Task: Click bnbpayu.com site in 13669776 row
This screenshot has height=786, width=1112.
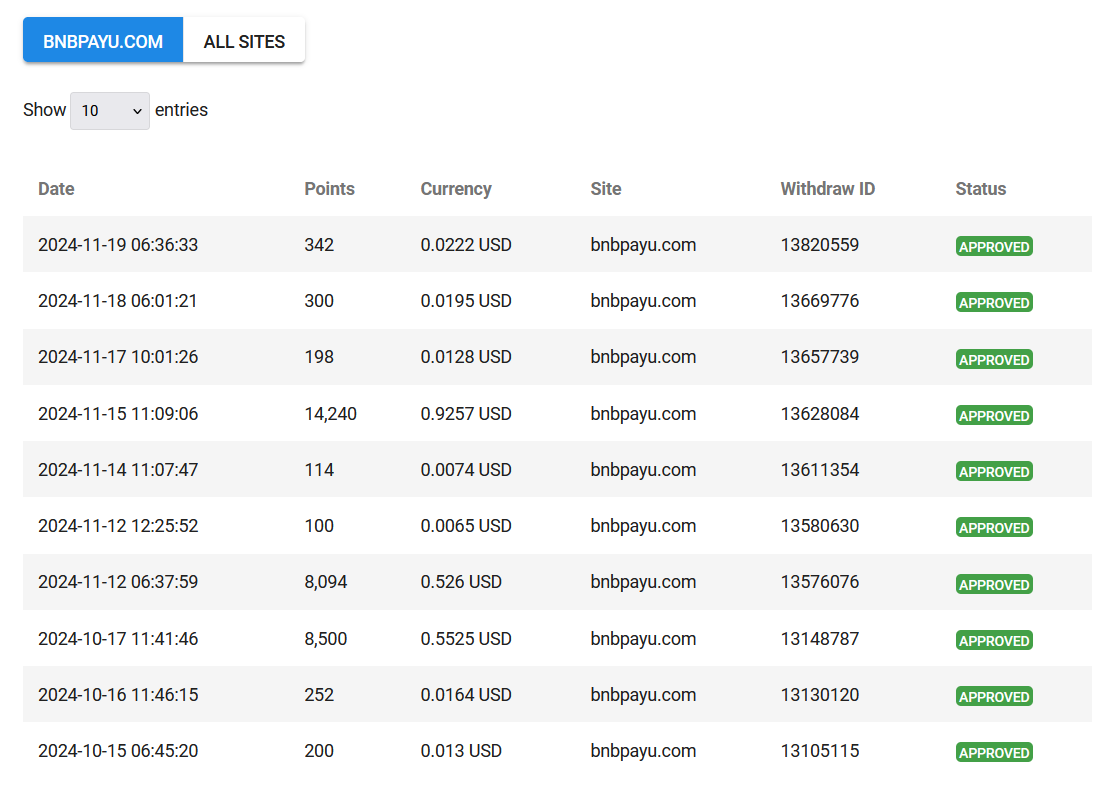Action: pyautogui.click(x=643, y=301)
